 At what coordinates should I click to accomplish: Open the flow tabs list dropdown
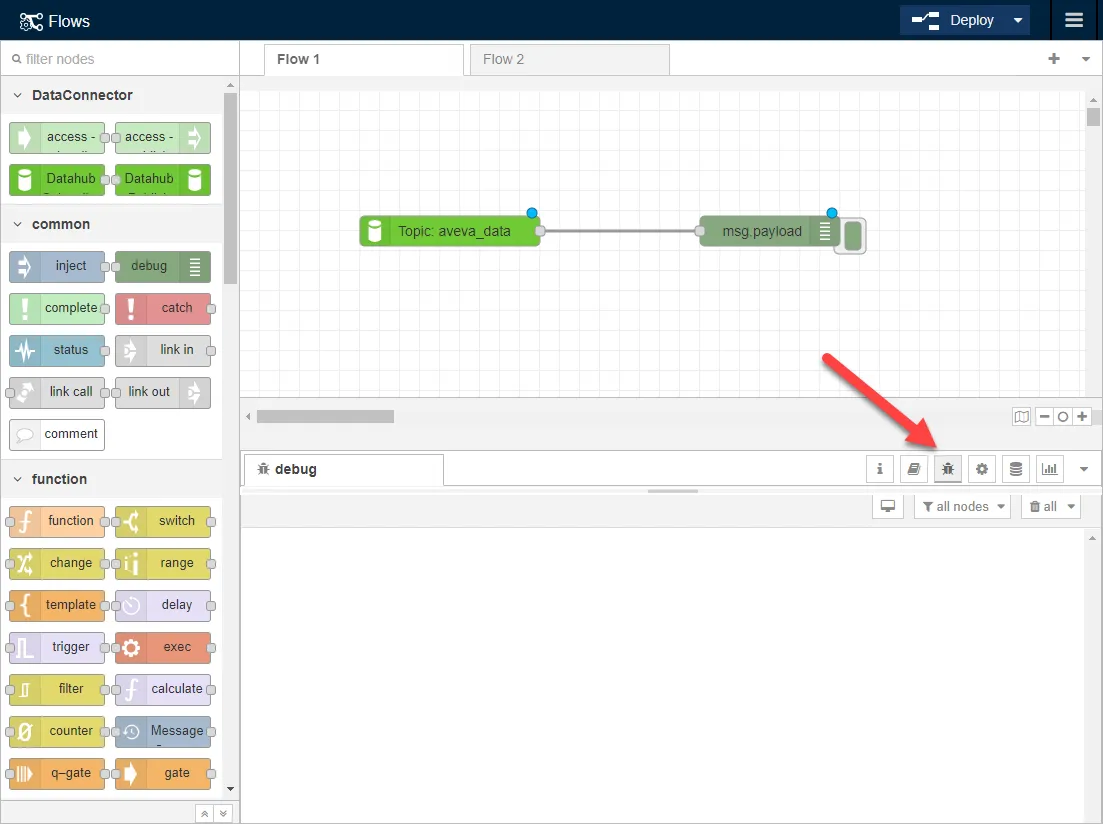pyautogui.click(x=1085, y=59)
